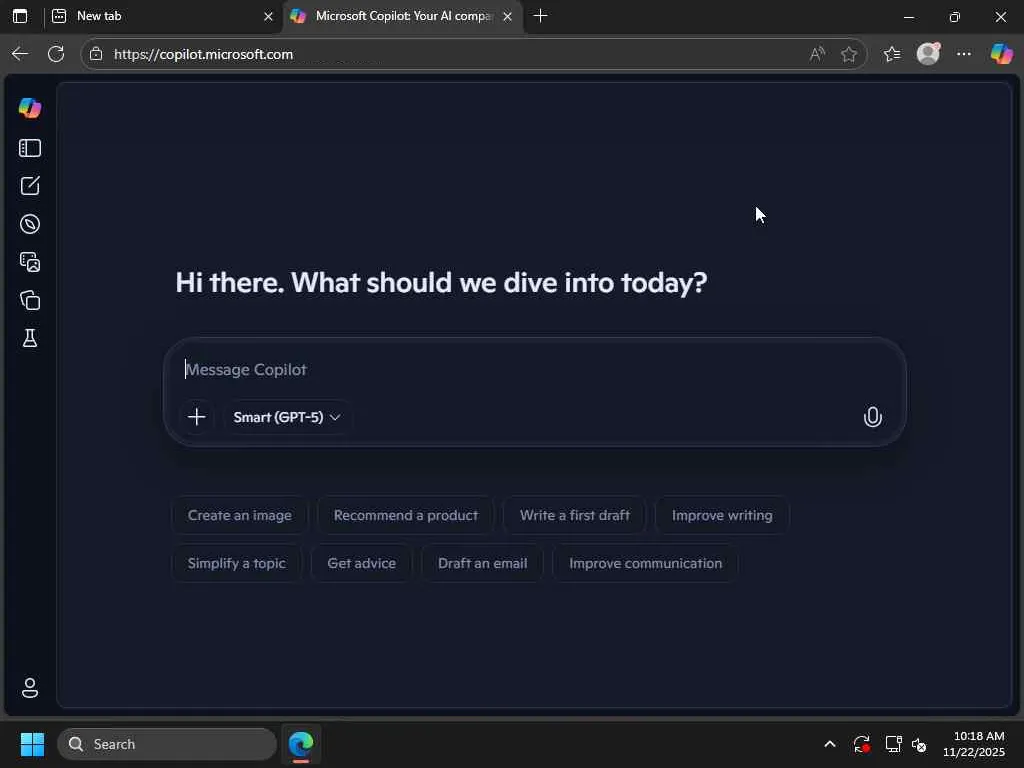The image size is (1024, 768).
Task: Open the clock showing 10:18 AM
Action: click(974, 744)
